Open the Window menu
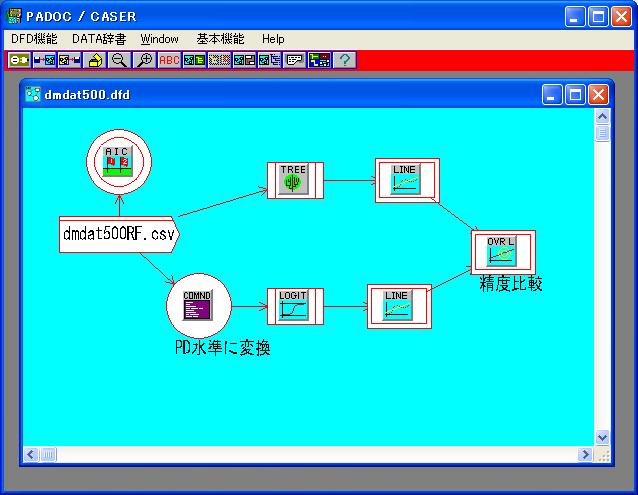 pyautogui.click(x=159, y=39)
